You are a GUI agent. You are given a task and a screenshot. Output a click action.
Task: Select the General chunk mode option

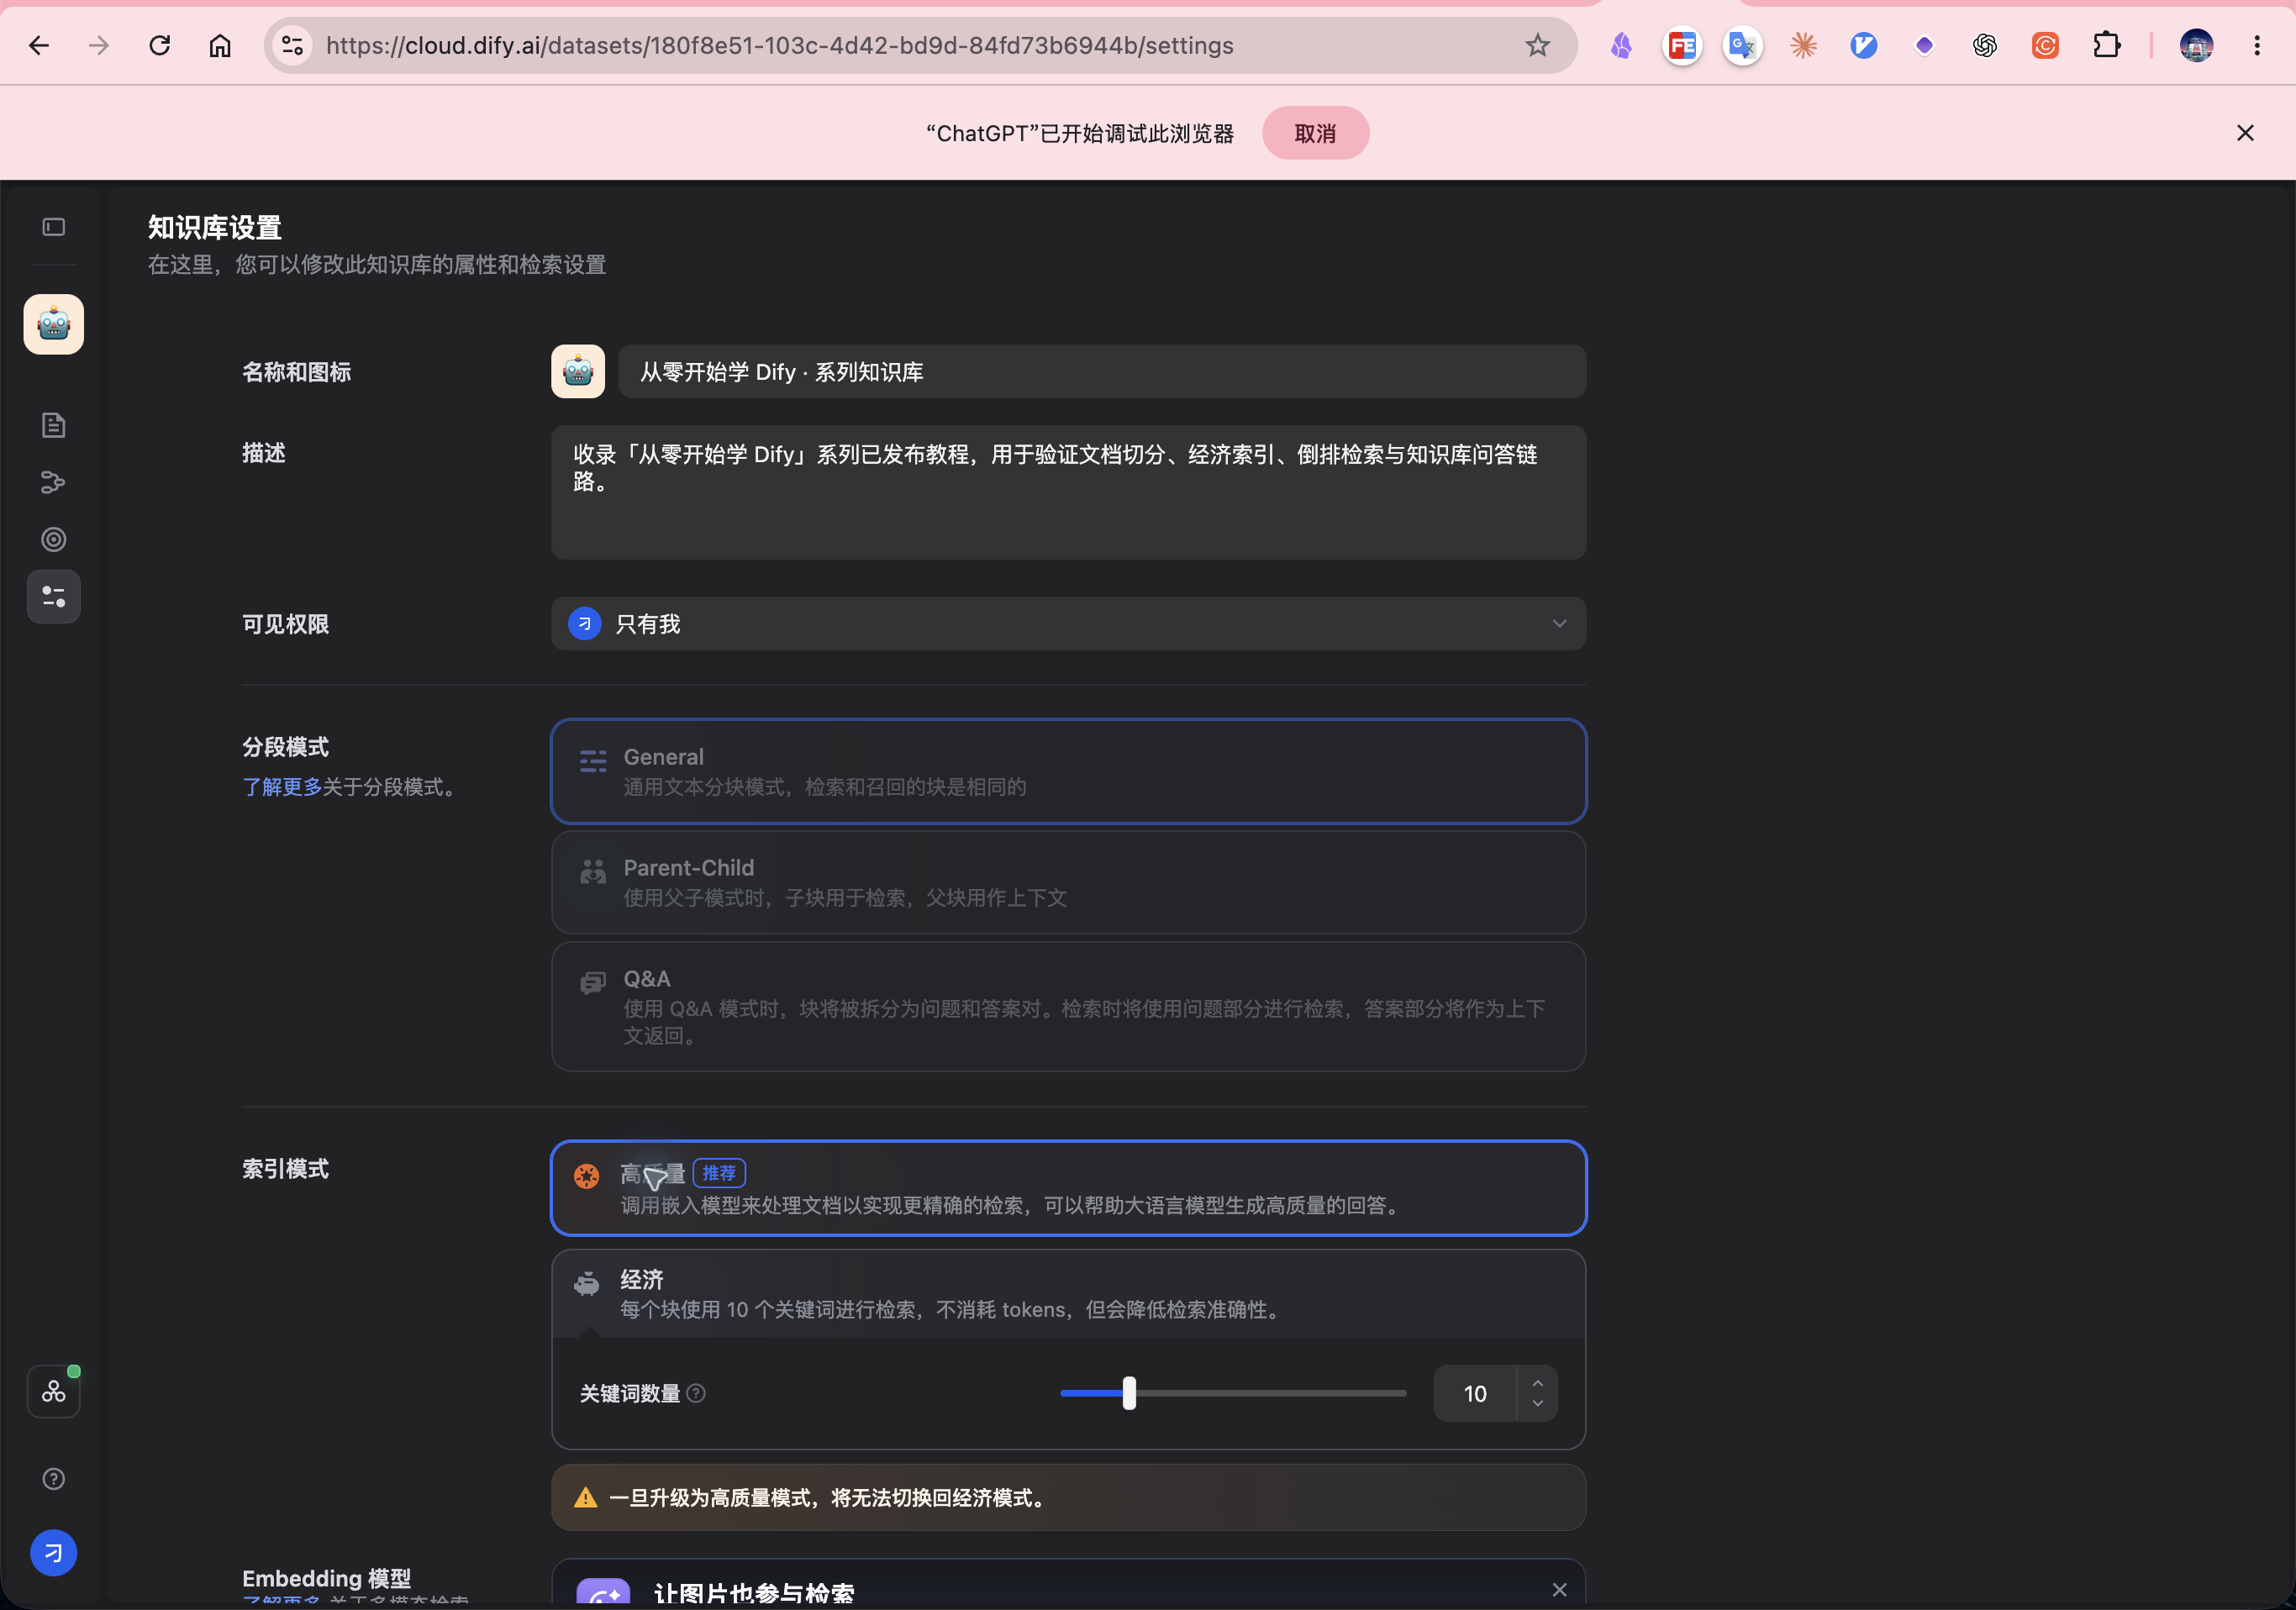(1068, 771)
